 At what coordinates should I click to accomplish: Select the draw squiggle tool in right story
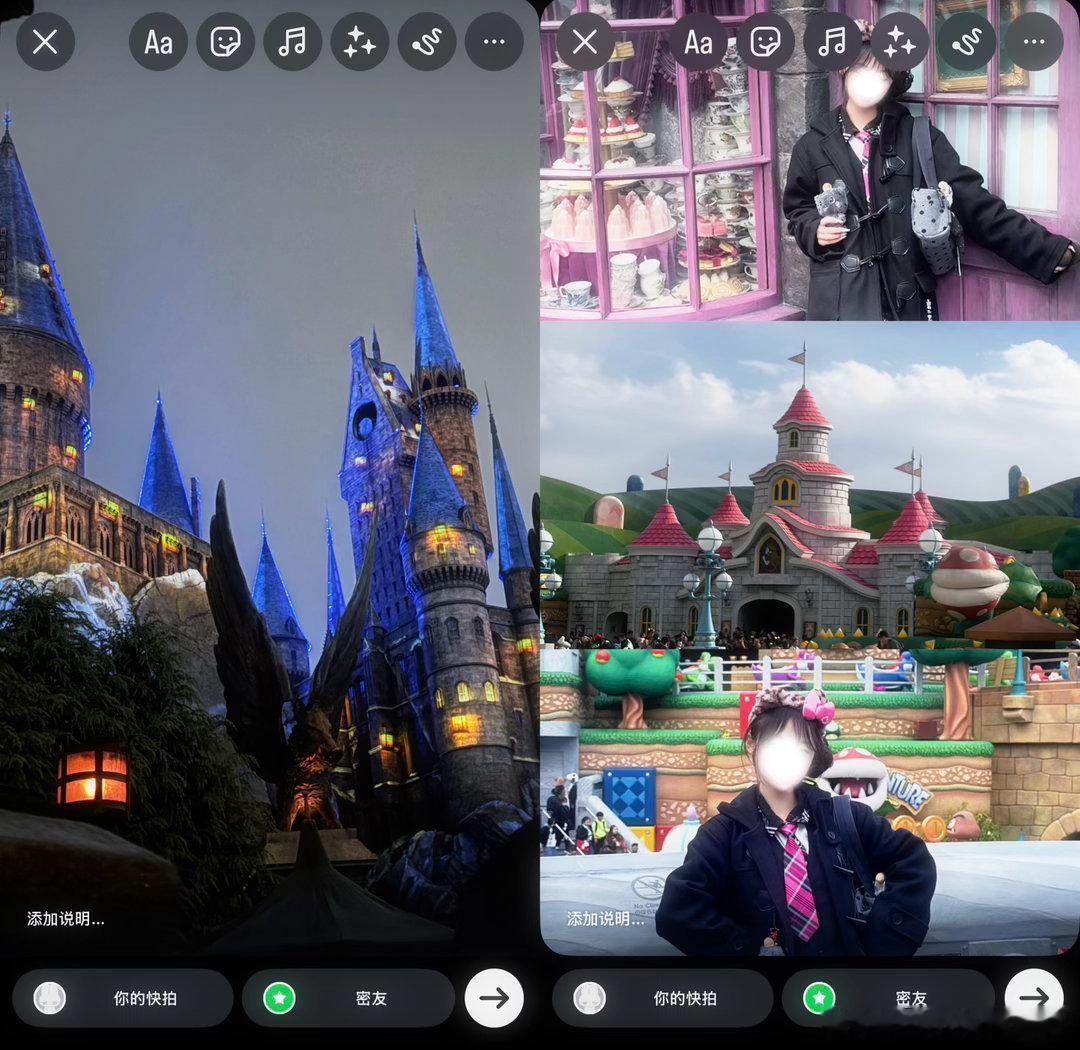(x=967, y=42)
